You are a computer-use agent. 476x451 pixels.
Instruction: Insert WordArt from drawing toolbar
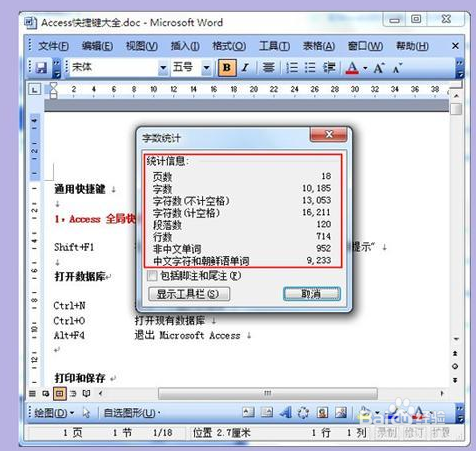click(x=286, y=413)
